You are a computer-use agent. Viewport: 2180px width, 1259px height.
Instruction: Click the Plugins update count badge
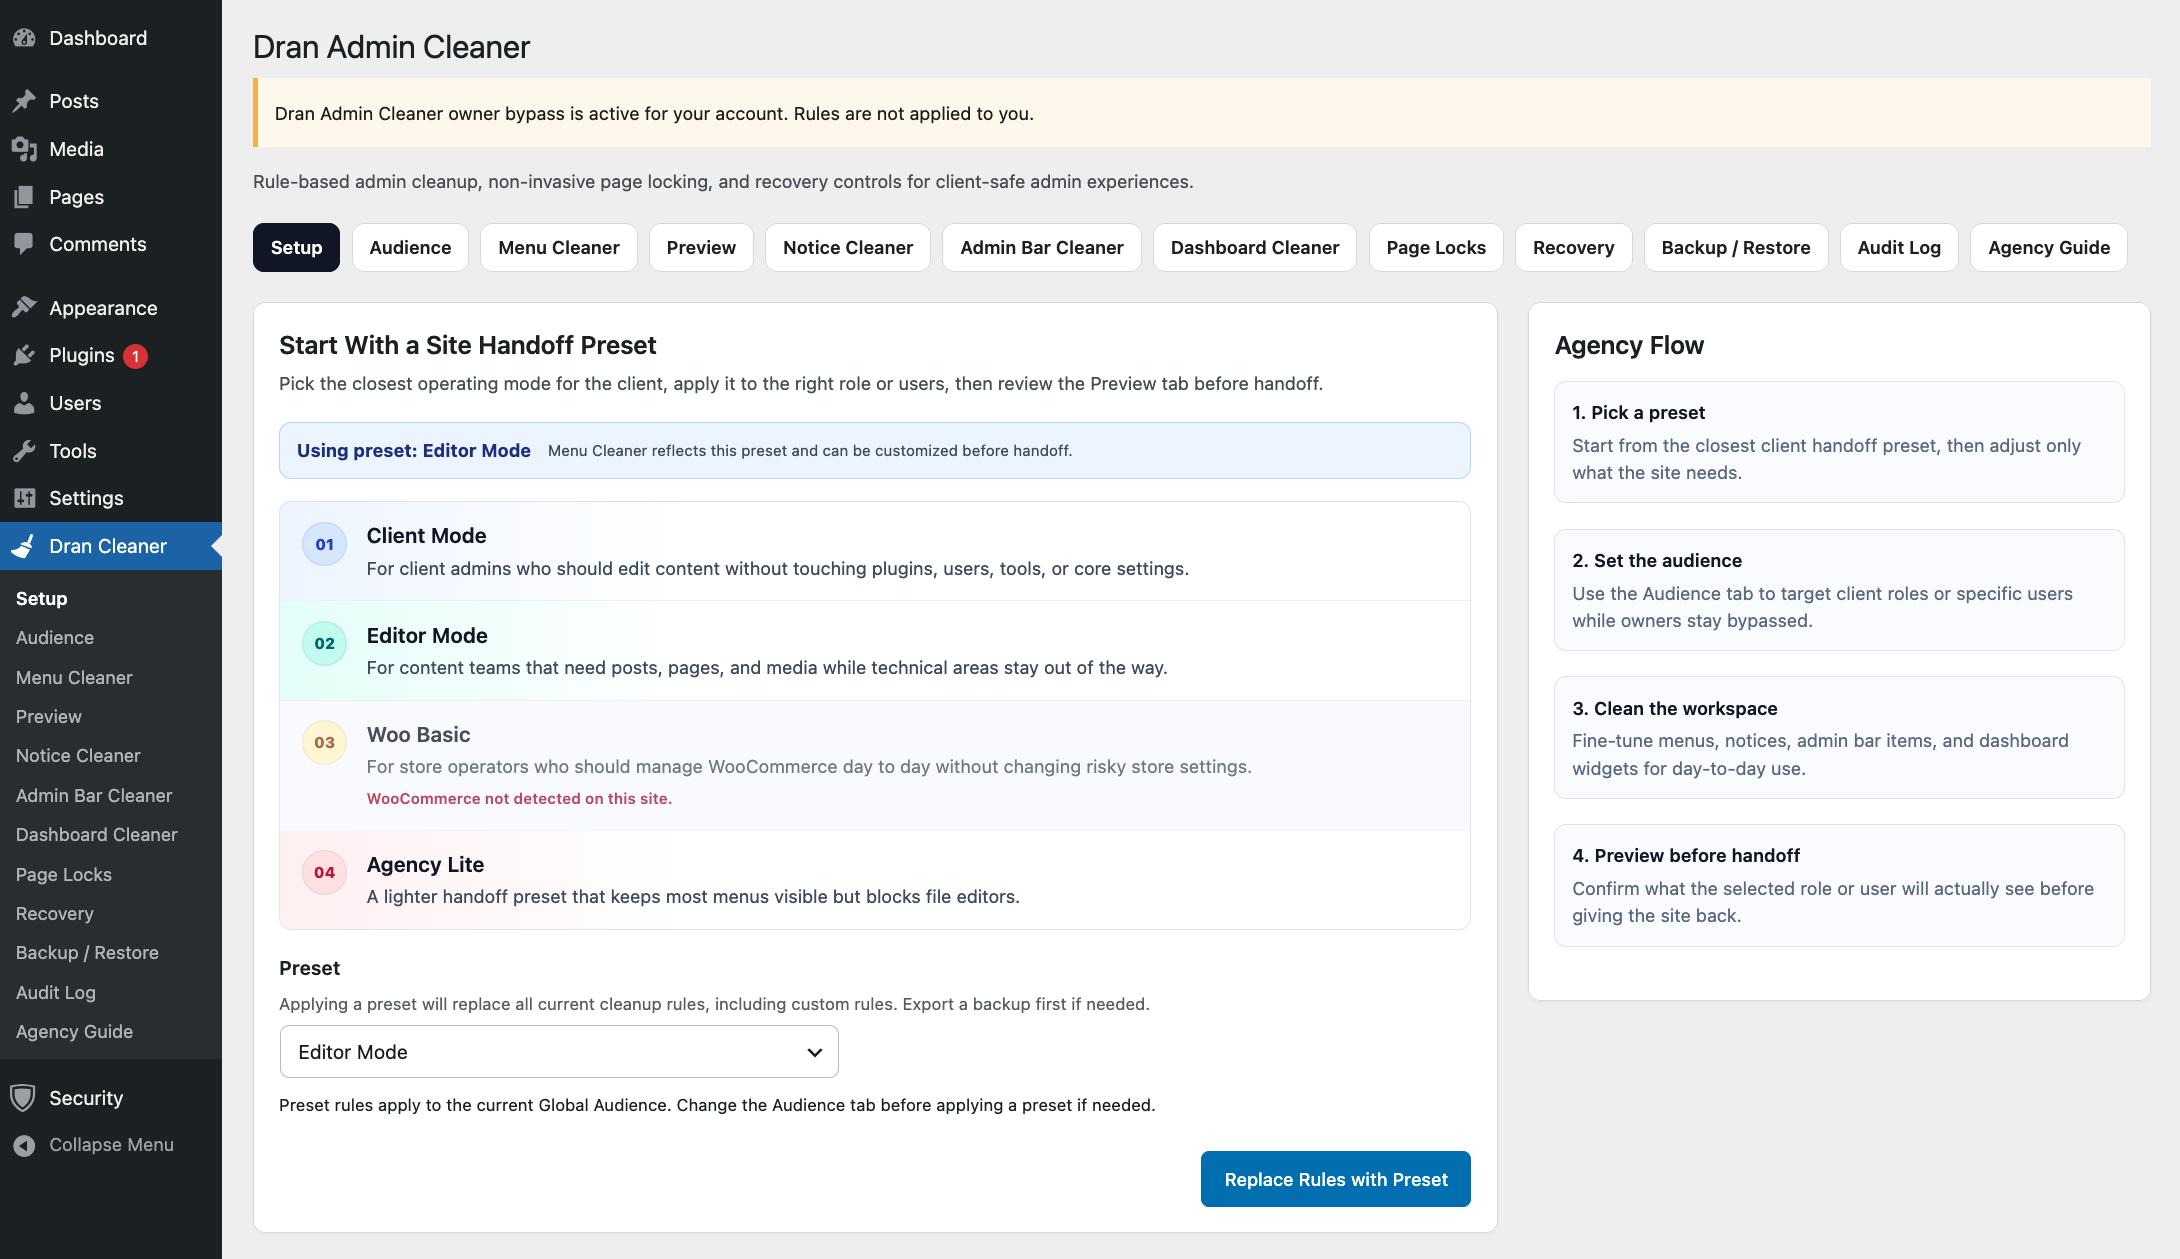pyautogui.click(x=136, y=356)
